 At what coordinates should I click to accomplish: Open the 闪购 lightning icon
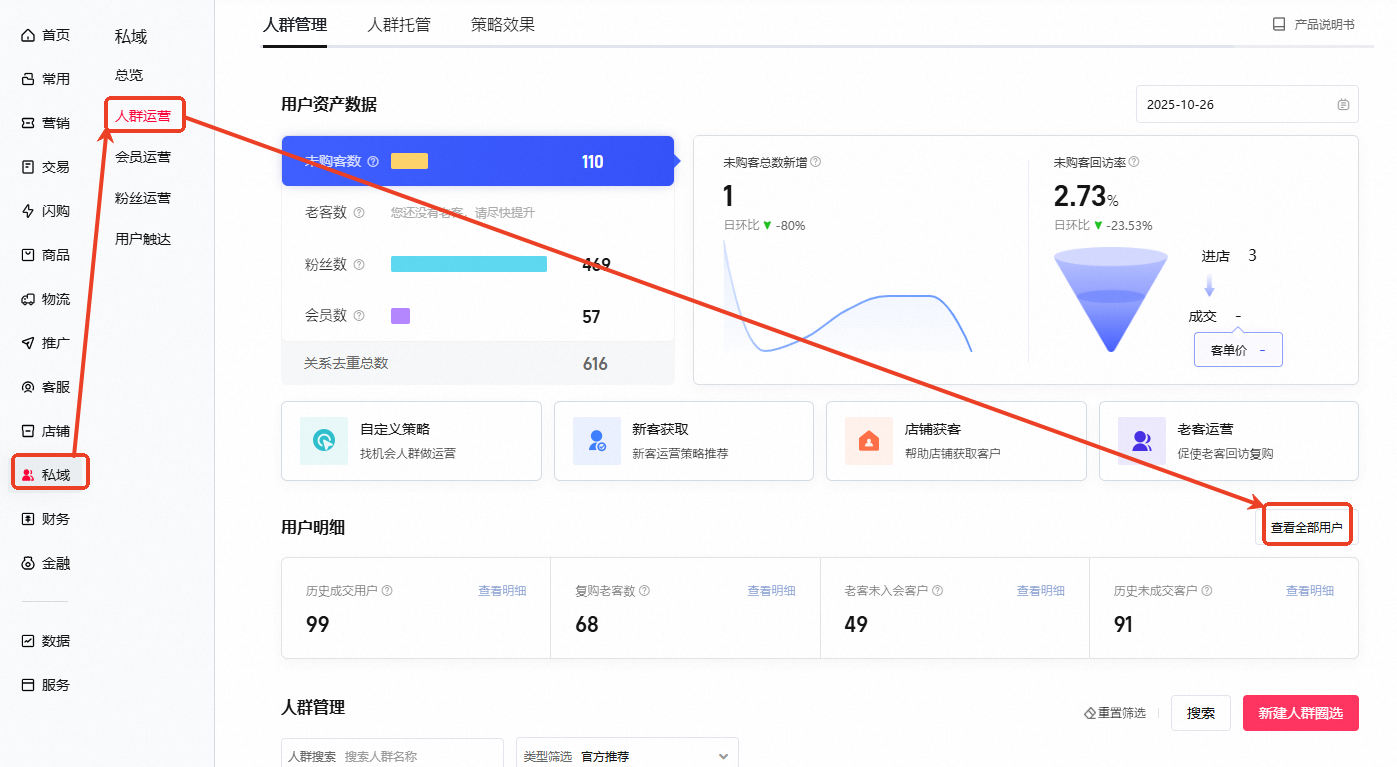[28, 211]
